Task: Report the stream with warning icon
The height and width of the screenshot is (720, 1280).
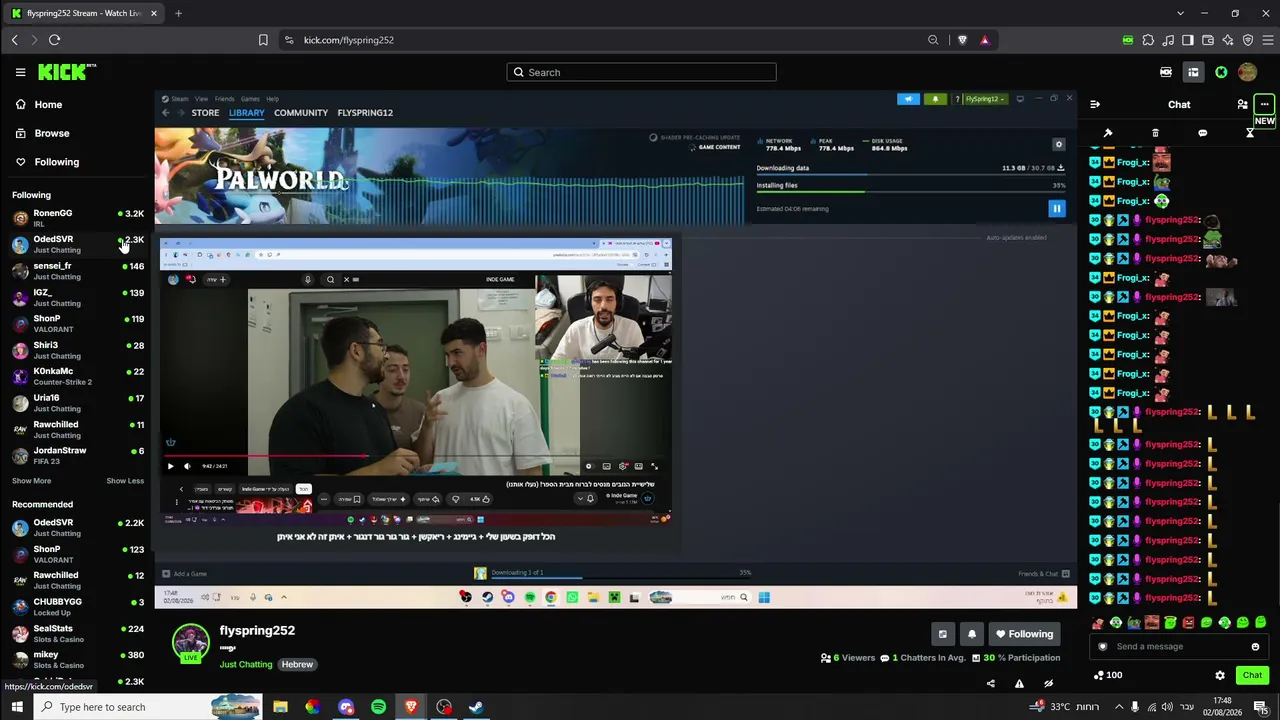Action: [x=1019, y=684]
